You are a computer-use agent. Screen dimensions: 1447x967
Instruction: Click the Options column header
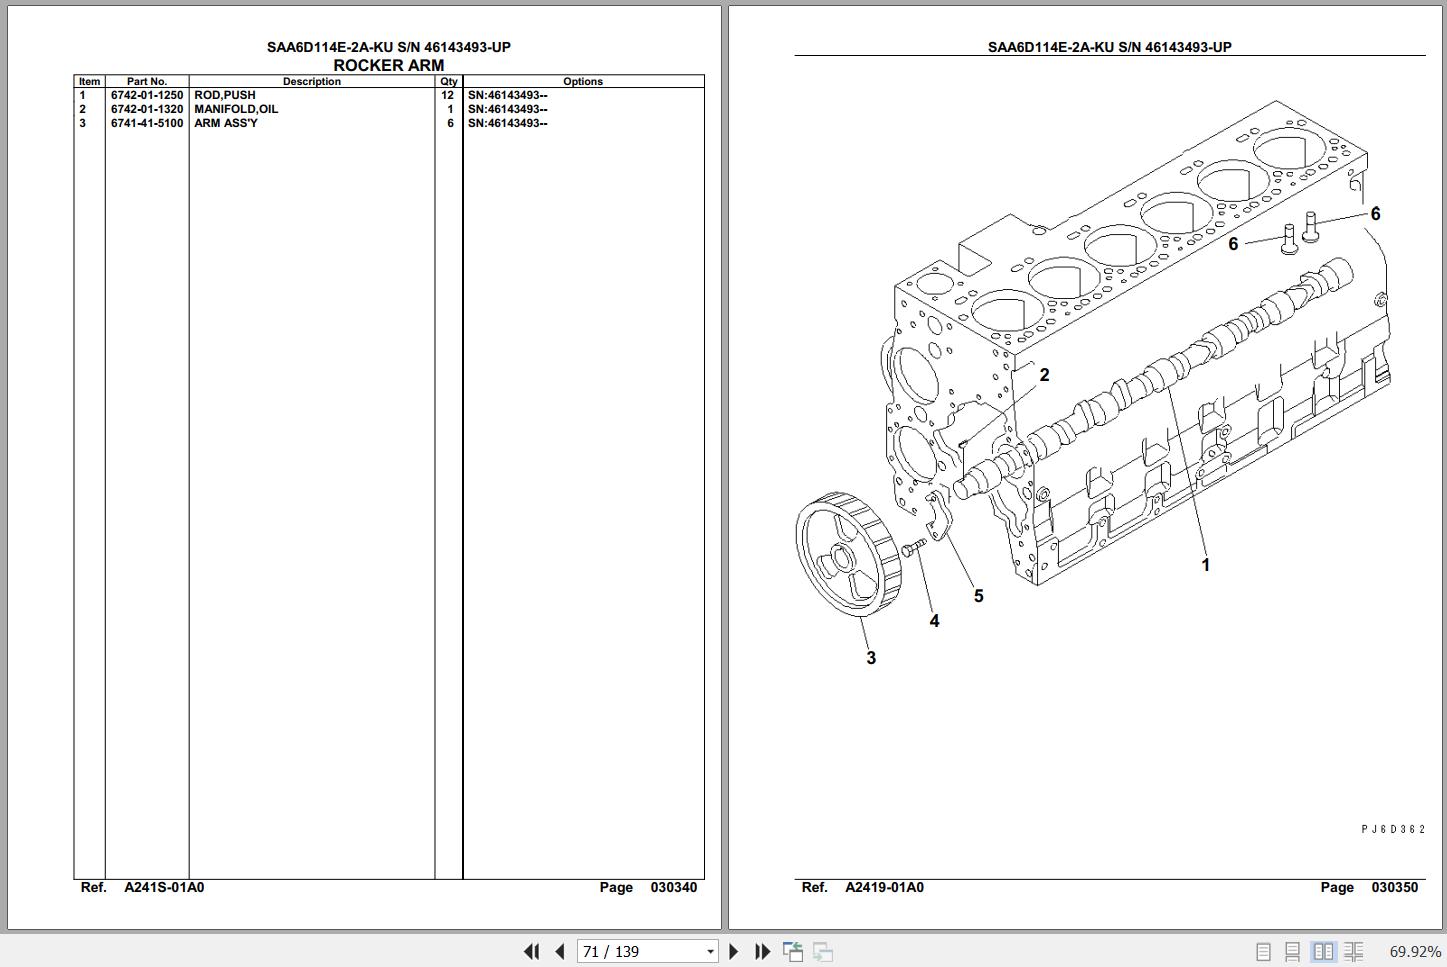click(x=583, y=81)
